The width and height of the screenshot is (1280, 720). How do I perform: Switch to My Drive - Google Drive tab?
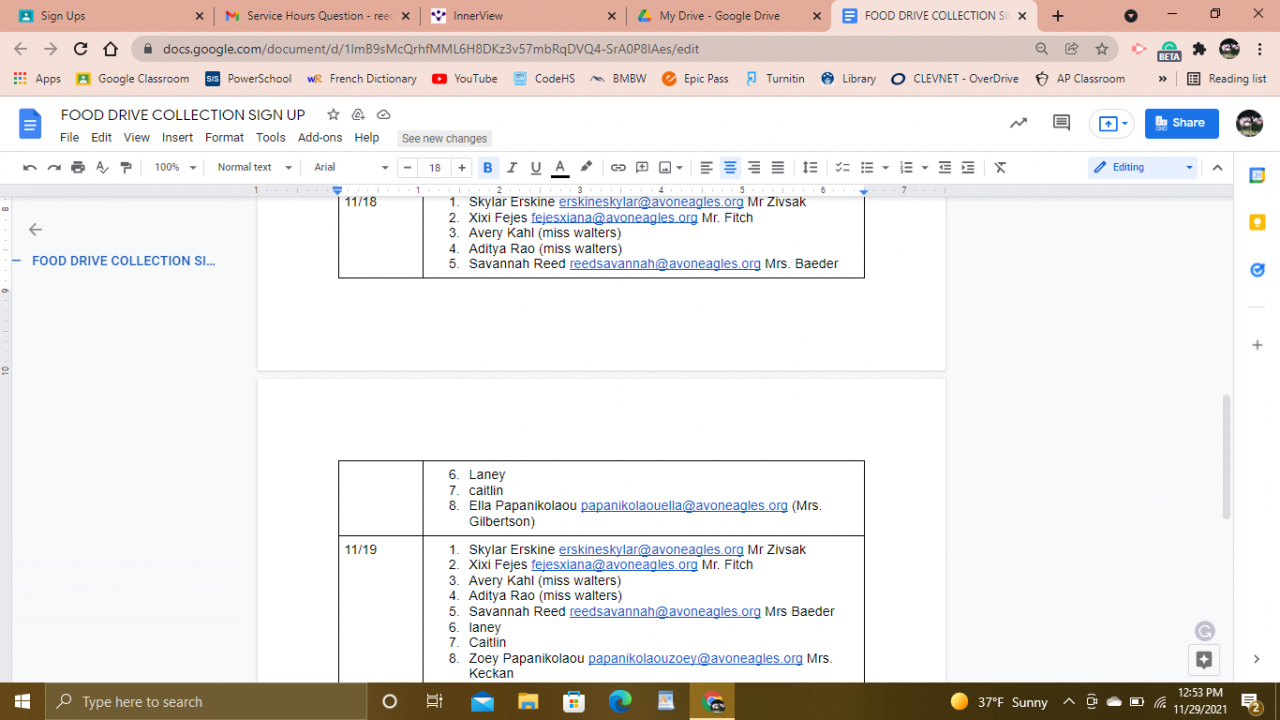click(x=727, y=16)
